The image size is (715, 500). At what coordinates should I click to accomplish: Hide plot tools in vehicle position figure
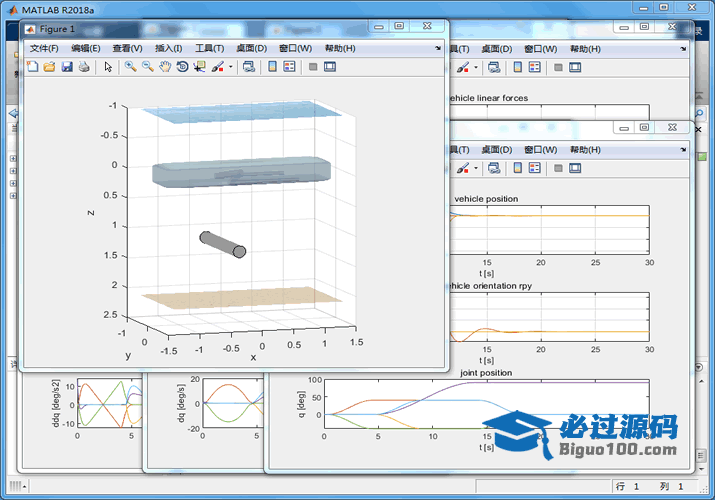[x=558, y=169]
